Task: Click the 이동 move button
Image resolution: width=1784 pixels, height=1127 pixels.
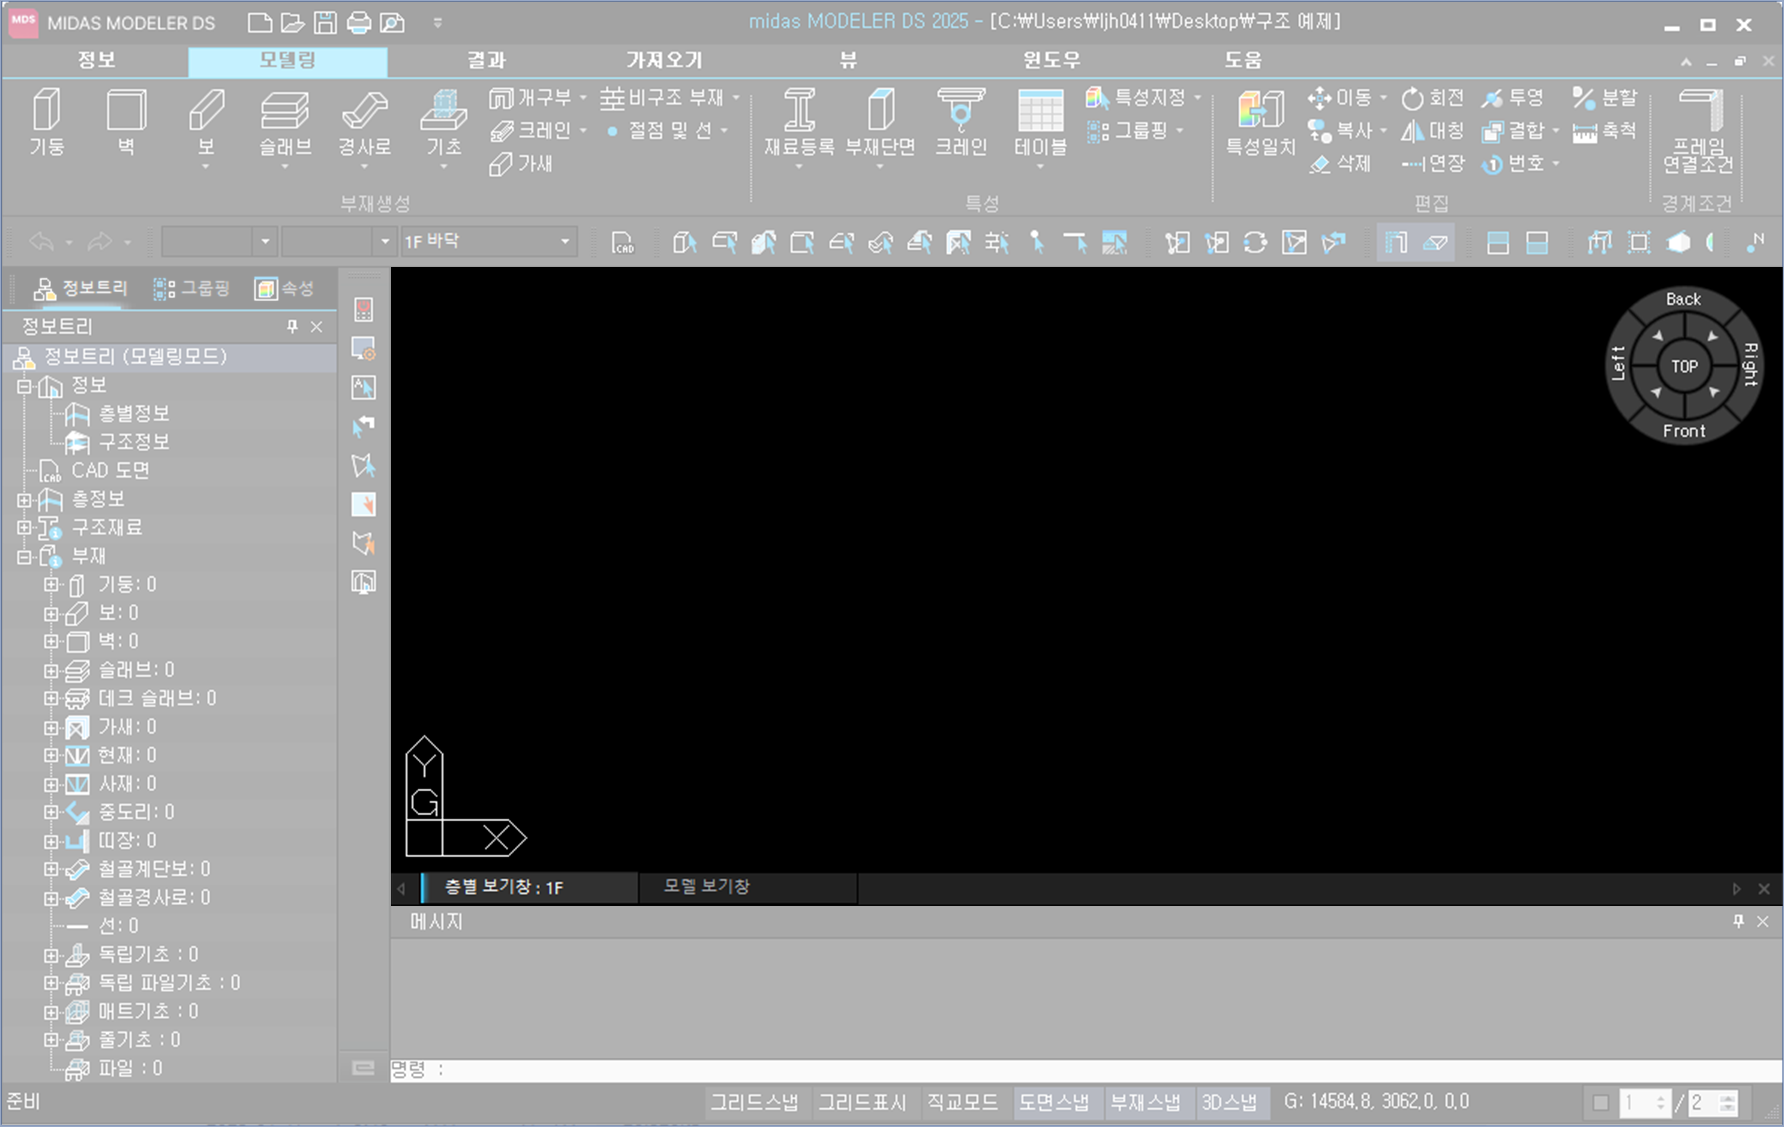Action: pyautogui.click(x=1346, y=98)
